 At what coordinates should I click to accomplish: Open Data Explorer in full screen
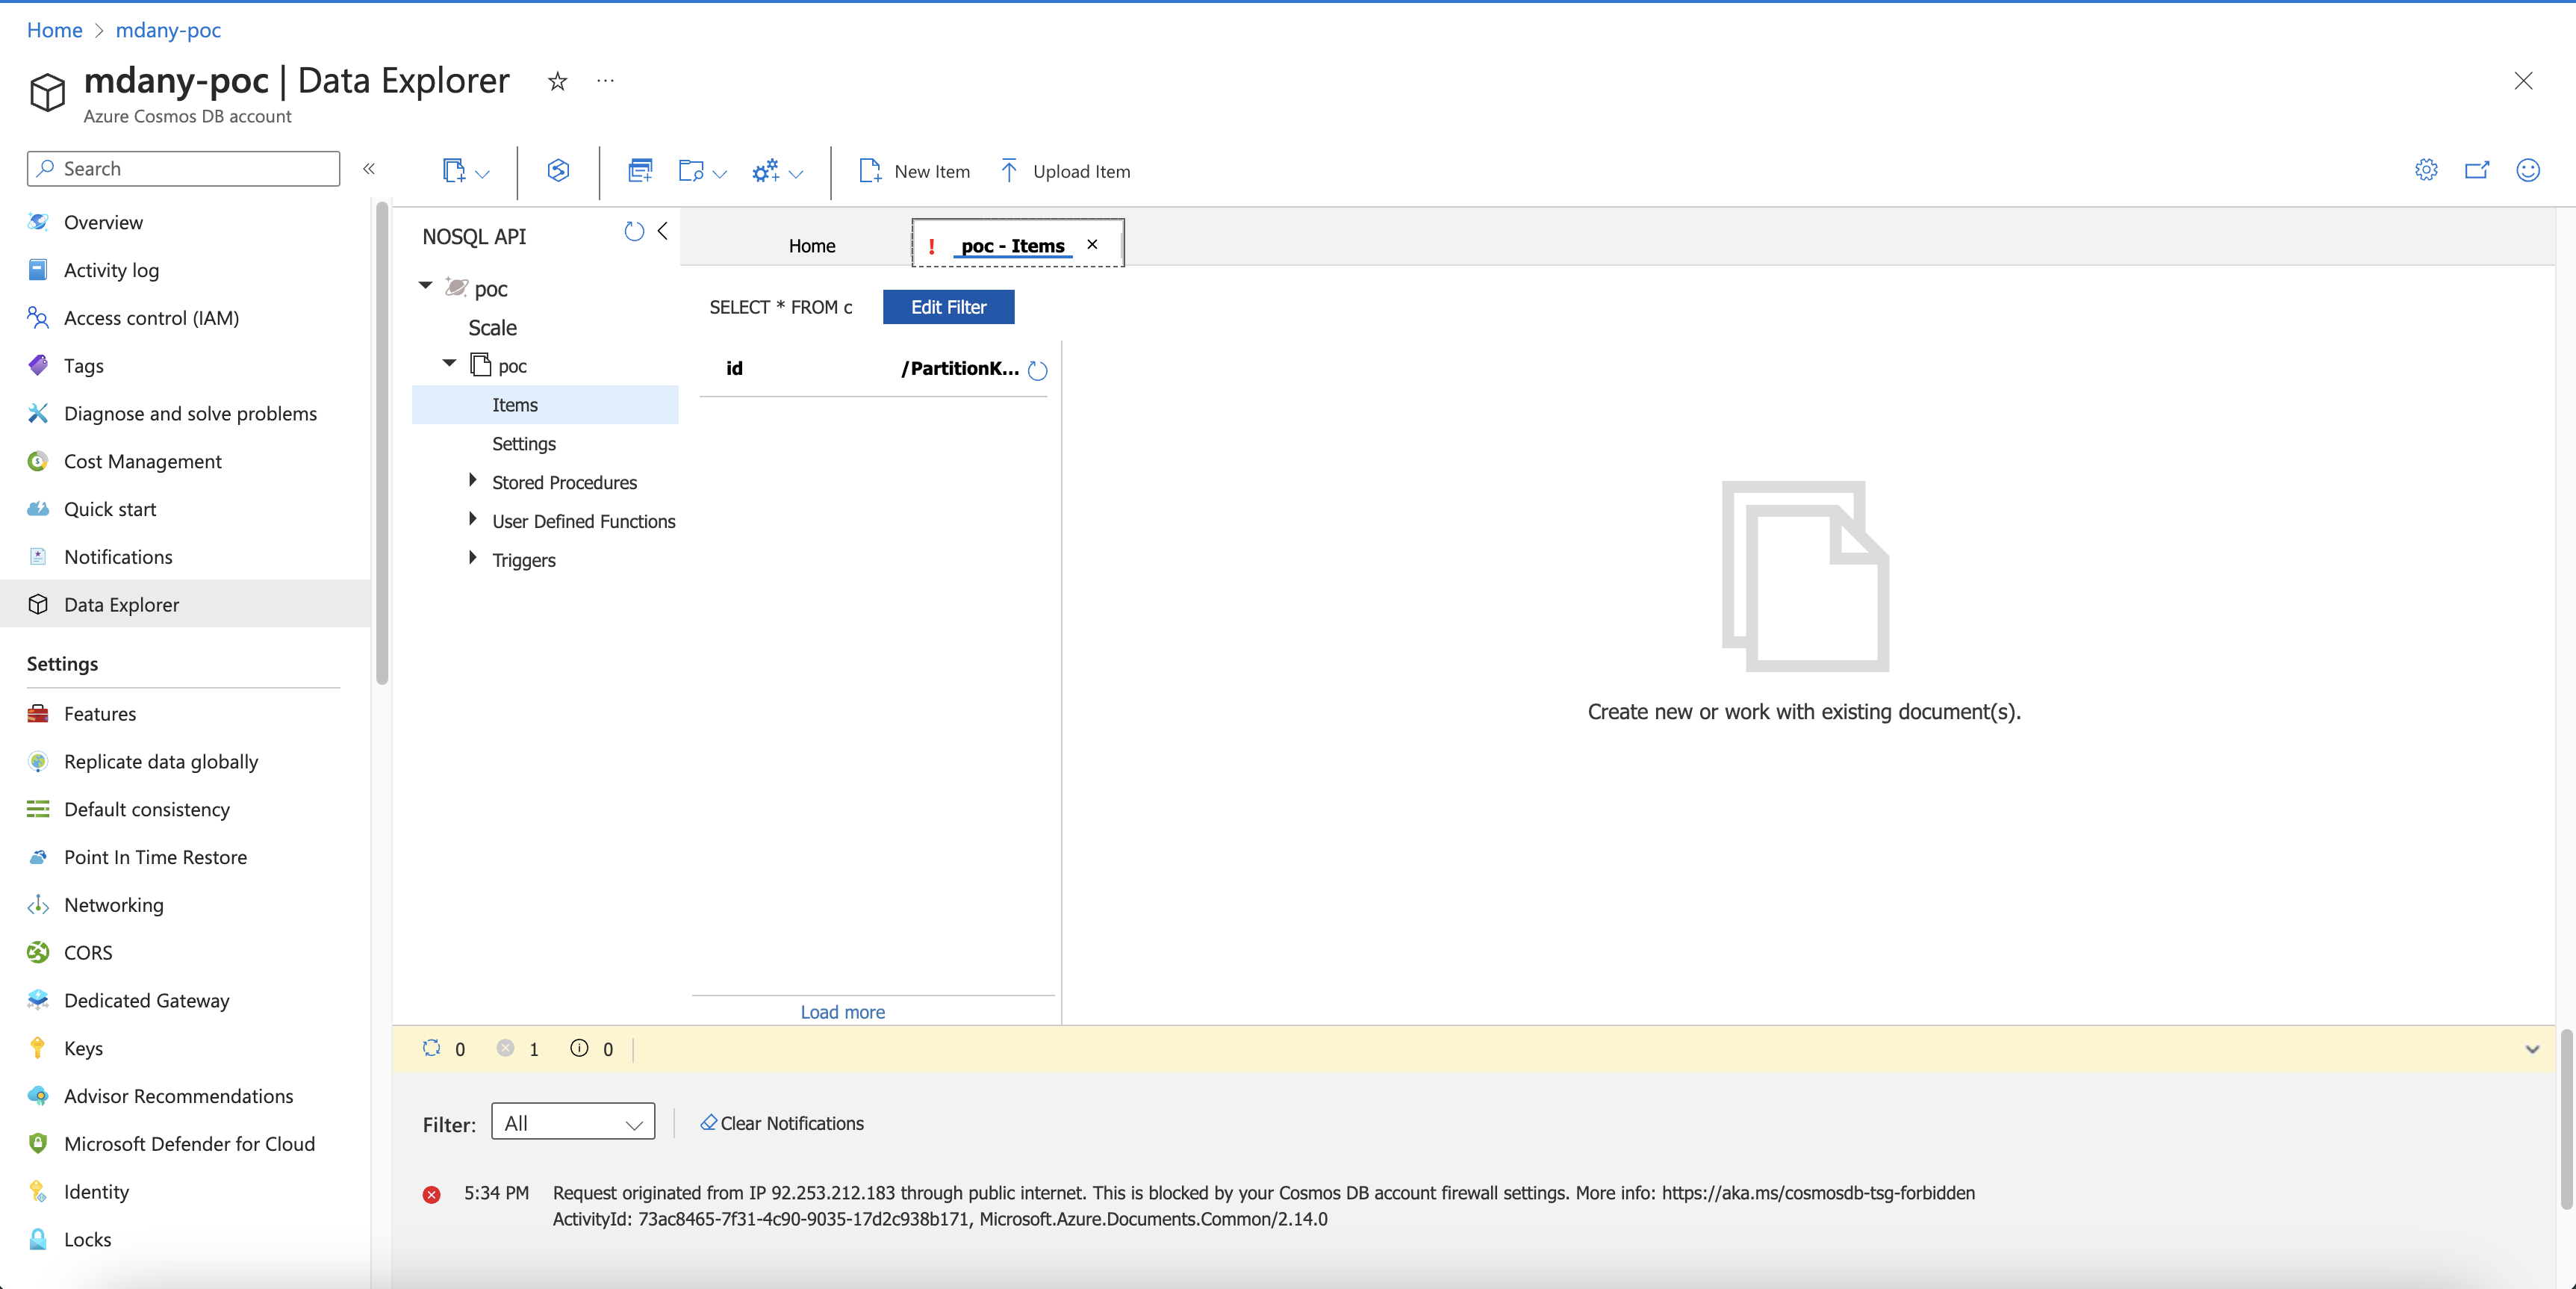tap(2476, 170)
